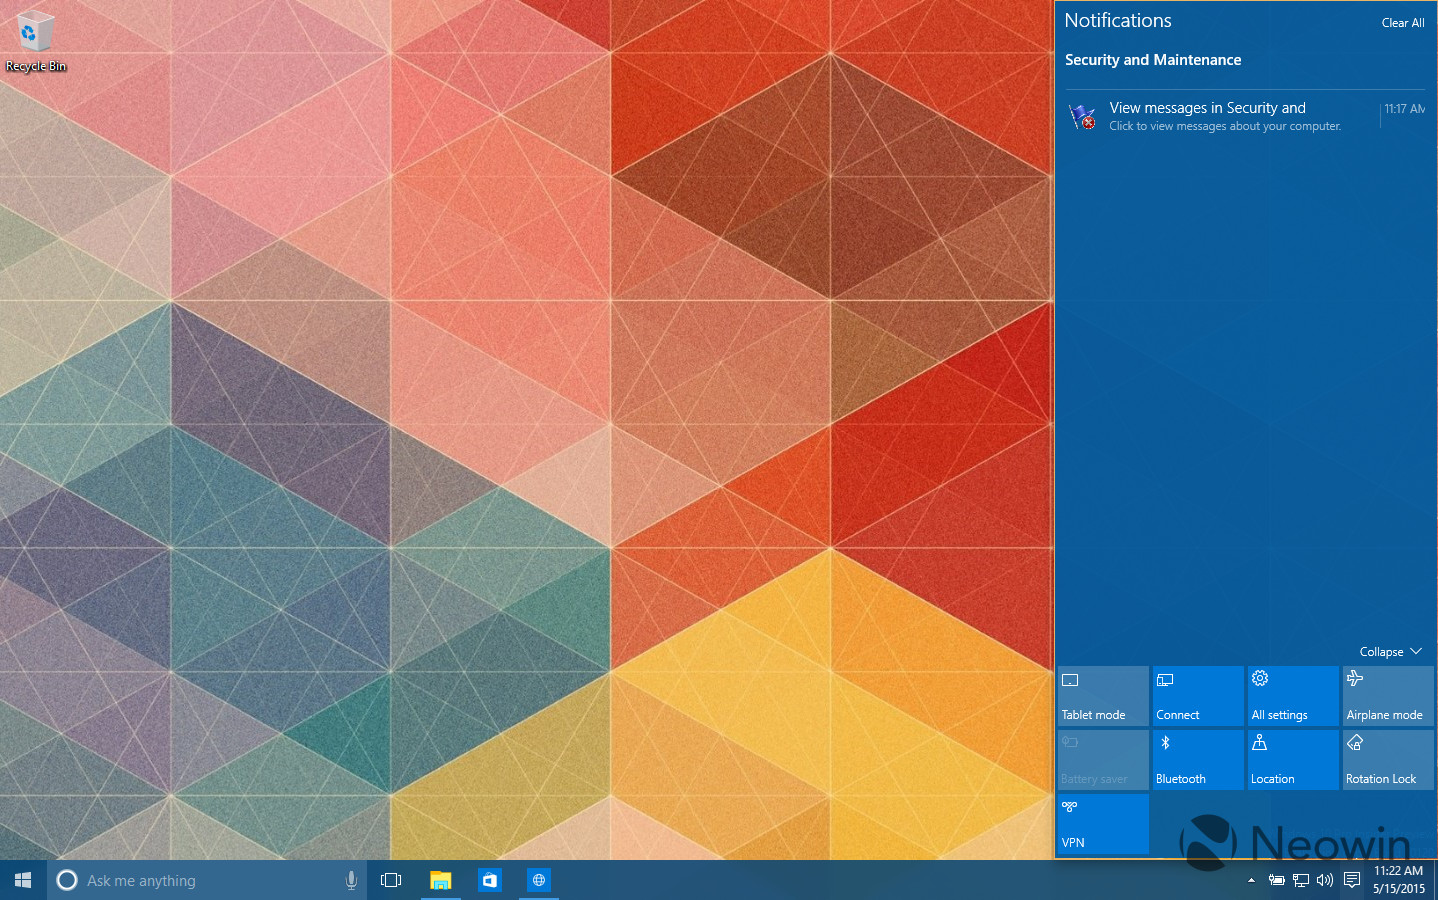
Task: Click the Show desktop sliver at taskbar edge
Action: point(1435,880)
